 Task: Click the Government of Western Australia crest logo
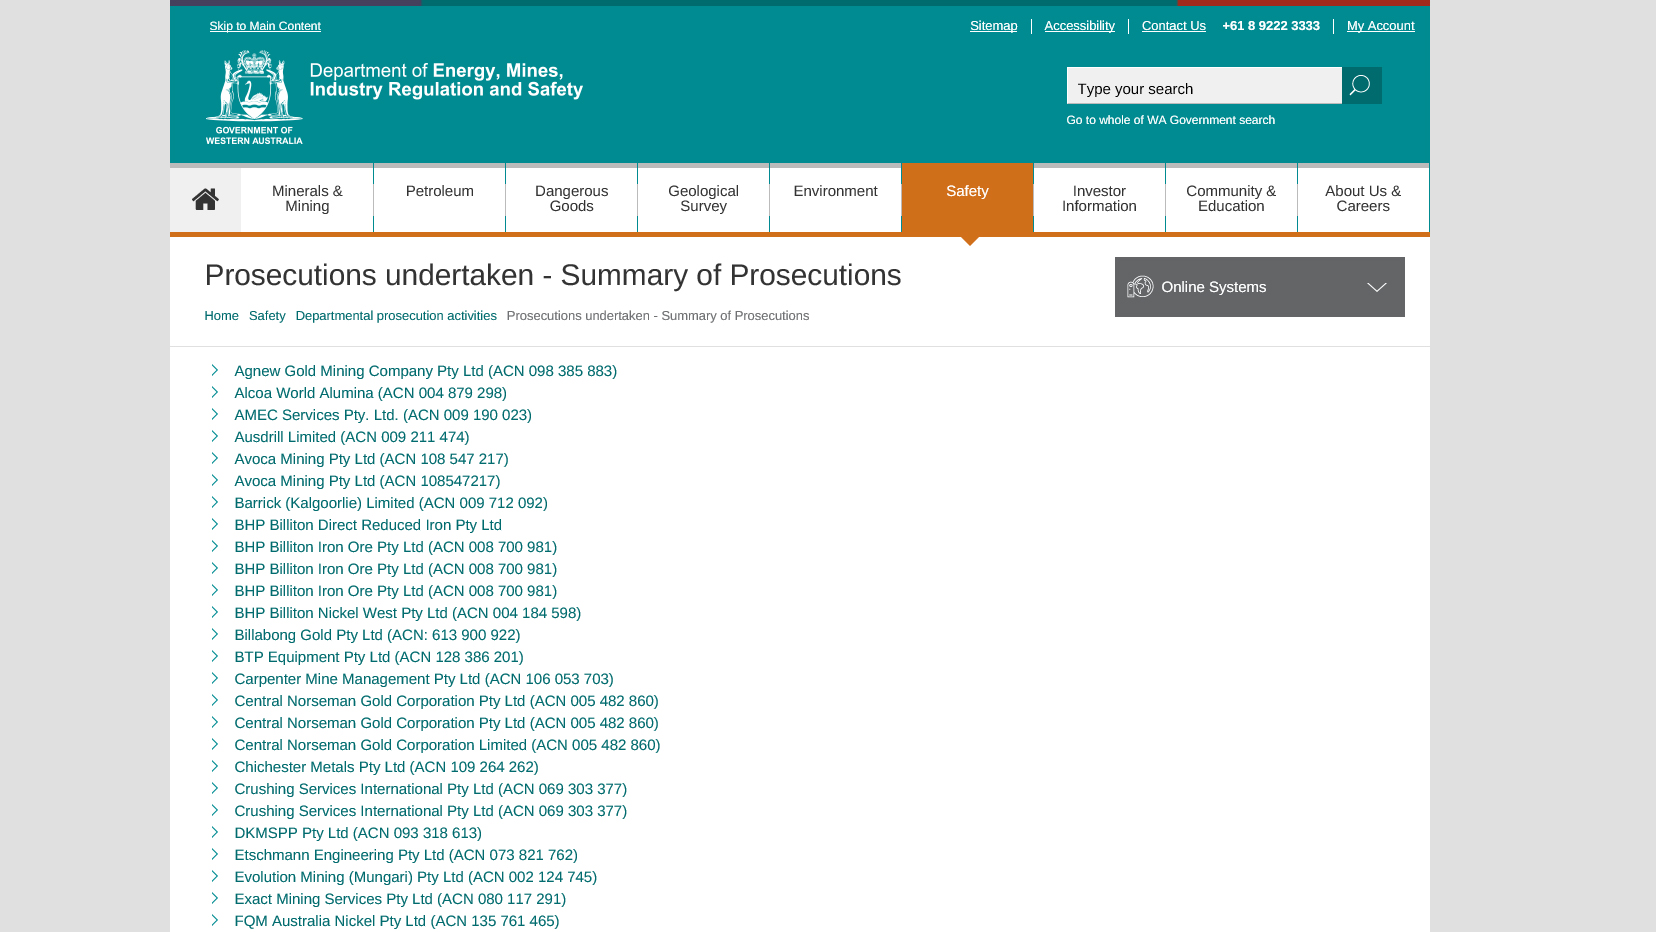(254, 97)
